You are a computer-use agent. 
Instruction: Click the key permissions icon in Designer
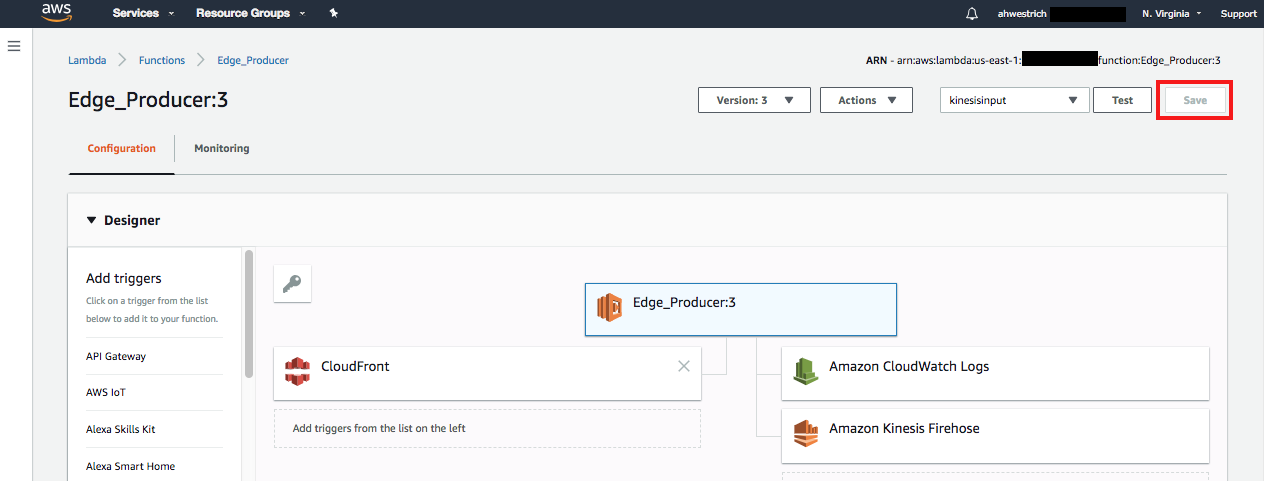point(292,284)
